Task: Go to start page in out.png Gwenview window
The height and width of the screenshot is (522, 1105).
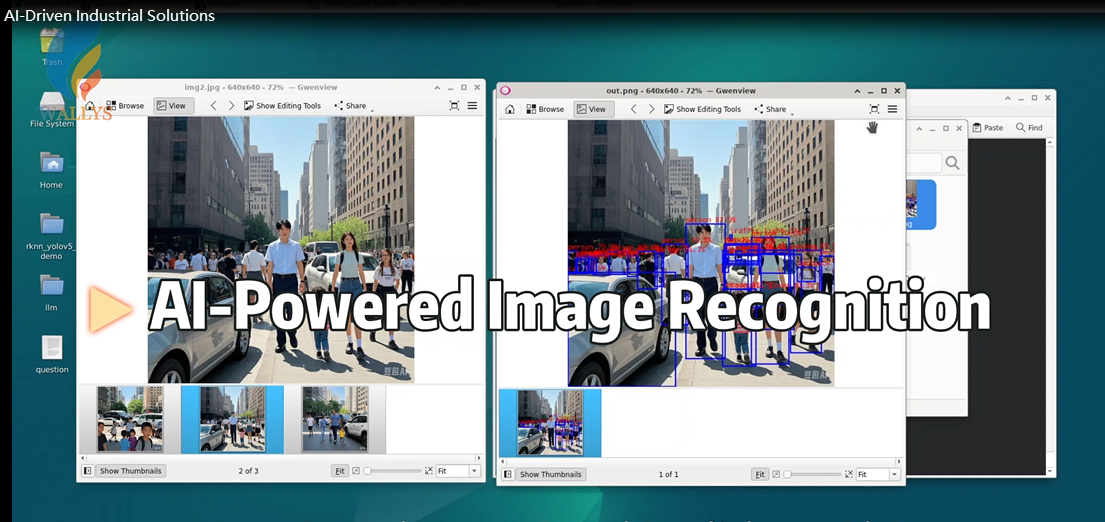Action: point(510,109)
